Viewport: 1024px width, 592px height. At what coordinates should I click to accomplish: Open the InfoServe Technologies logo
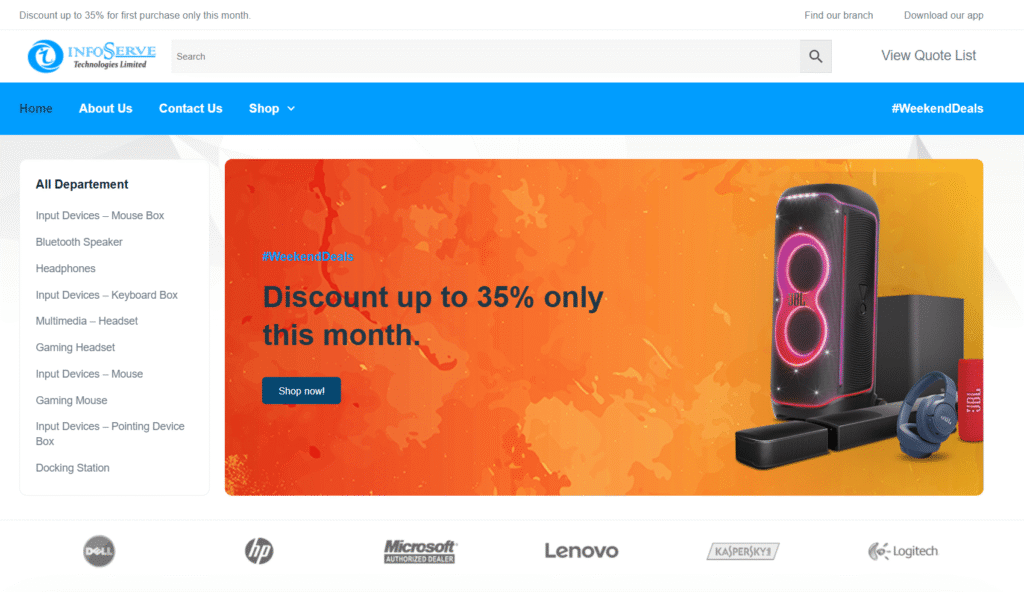91,56
